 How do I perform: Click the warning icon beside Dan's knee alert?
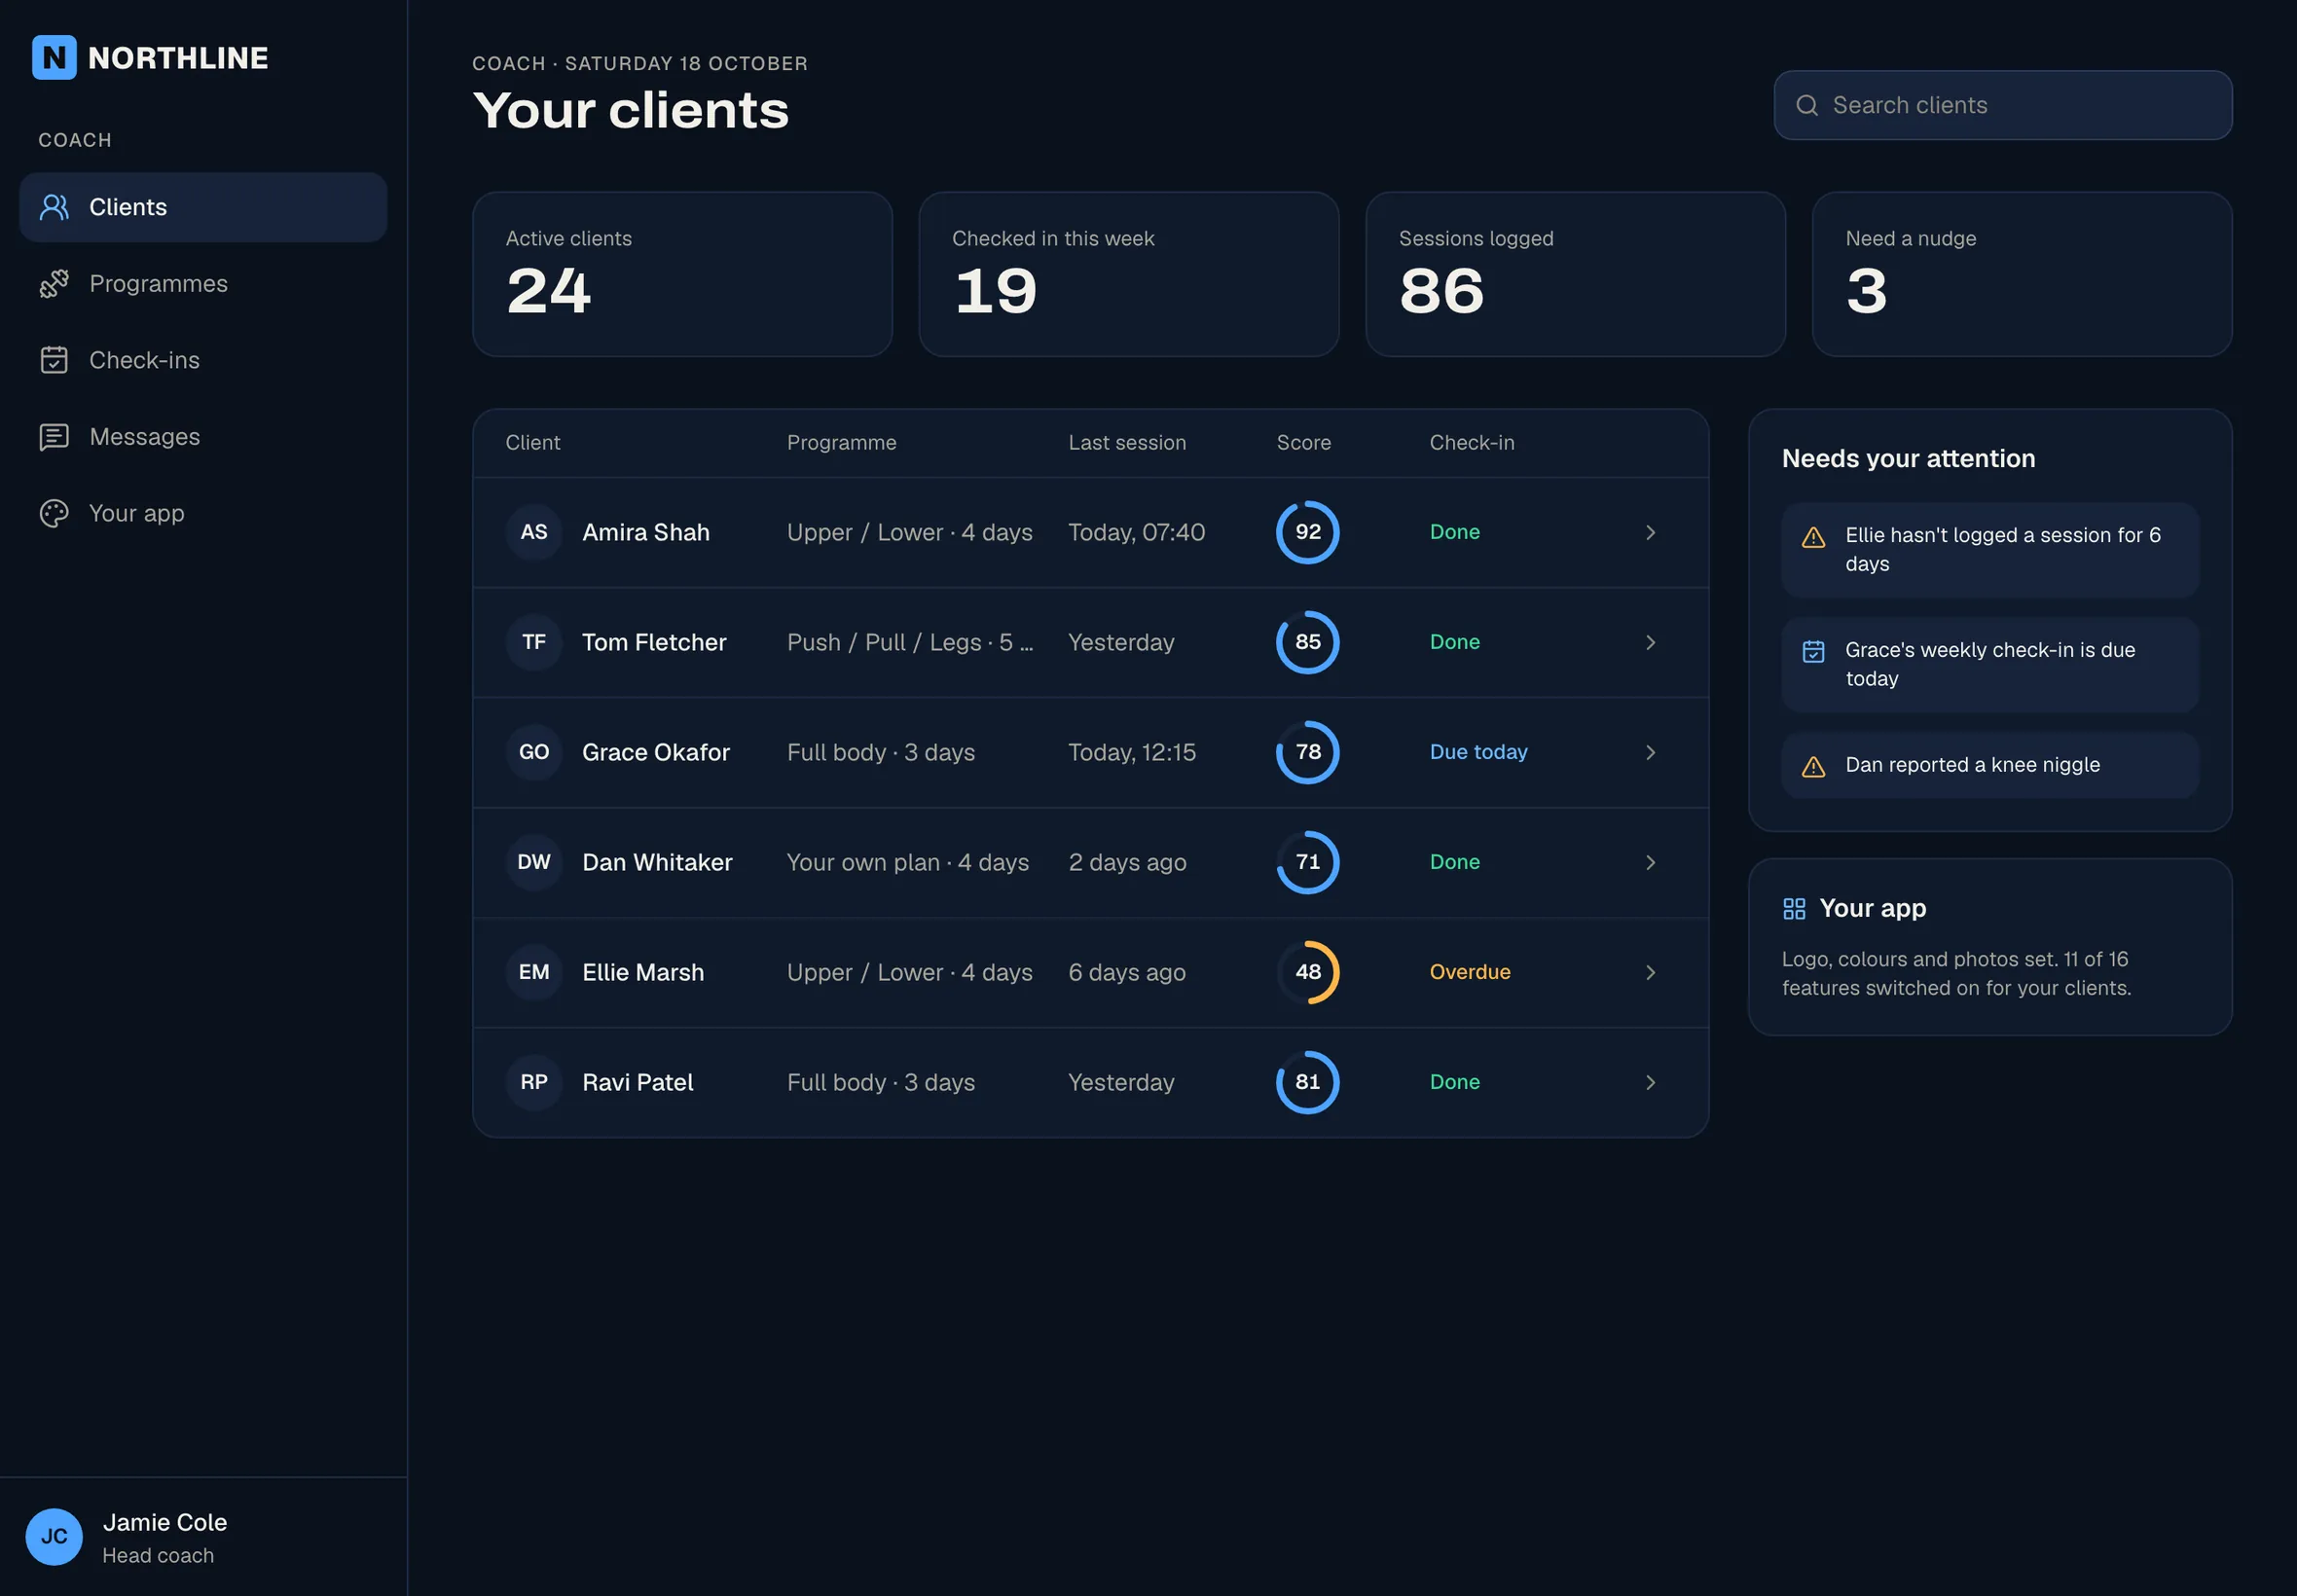pyautogui.click(x=1814, y=767)
